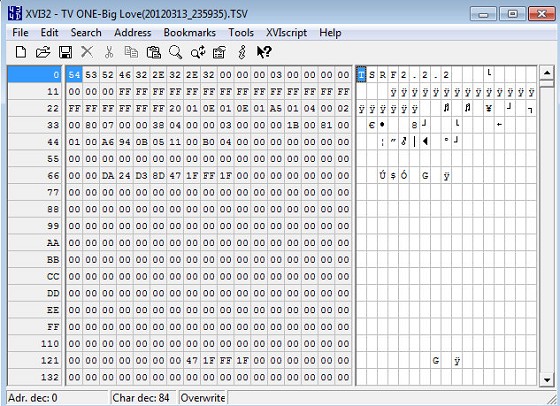Select hex byte 1B in row 33
Image resolution: width=560 pixels, height=406 pixels.
point(293,125)
